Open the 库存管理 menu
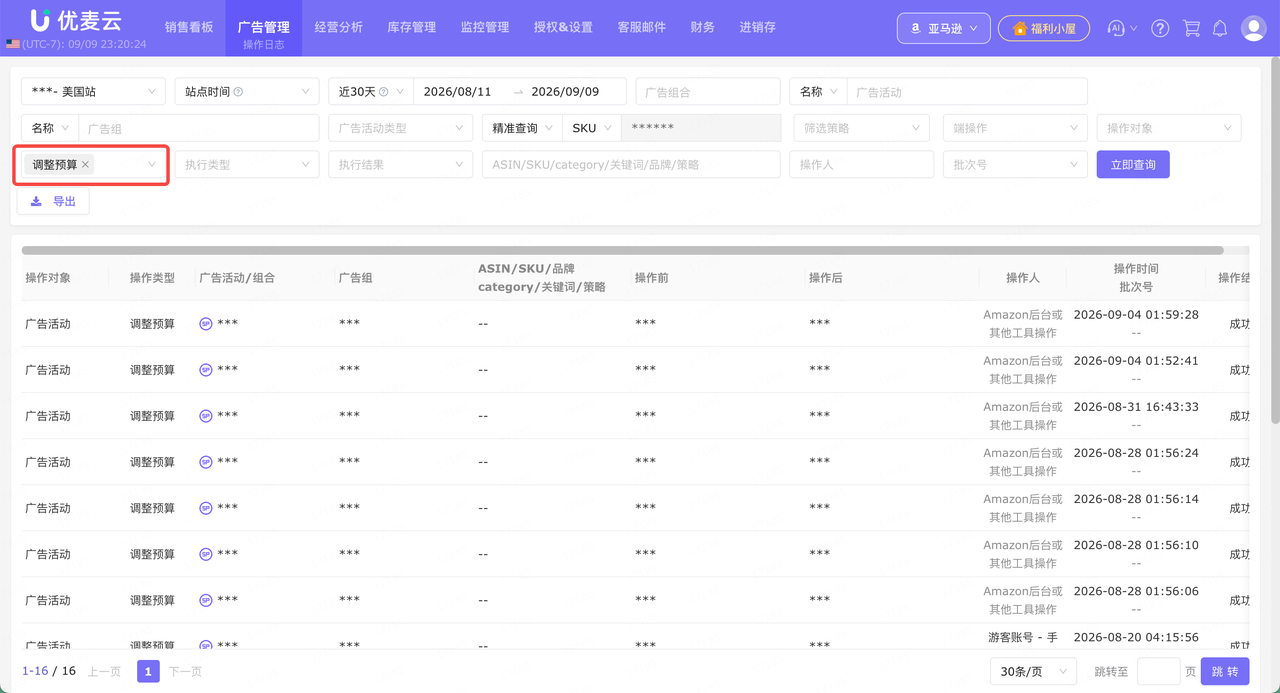This screenshot has height=693, width=1280. click(x=412, y=27)
